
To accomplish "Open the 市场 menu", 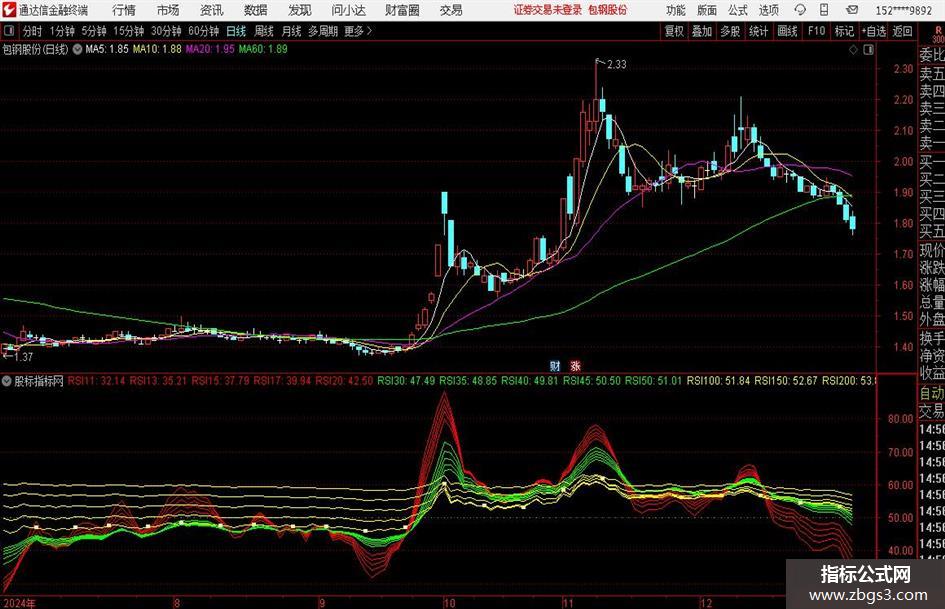I will [168, 10].
